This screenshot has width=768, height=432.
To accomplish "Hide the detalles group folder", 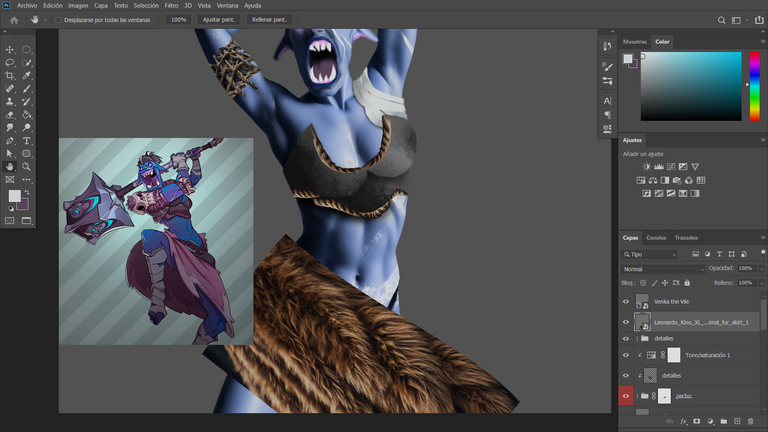I will [x=625, y=338].
